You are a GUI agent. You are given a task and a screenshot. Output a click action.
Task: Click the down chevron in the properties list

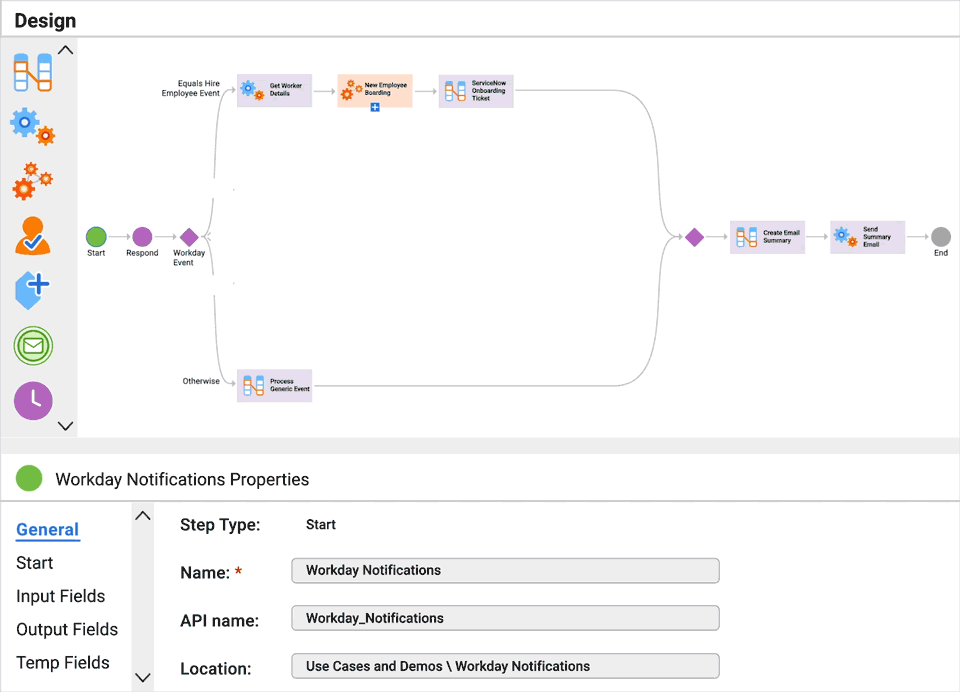pos(142,677)
